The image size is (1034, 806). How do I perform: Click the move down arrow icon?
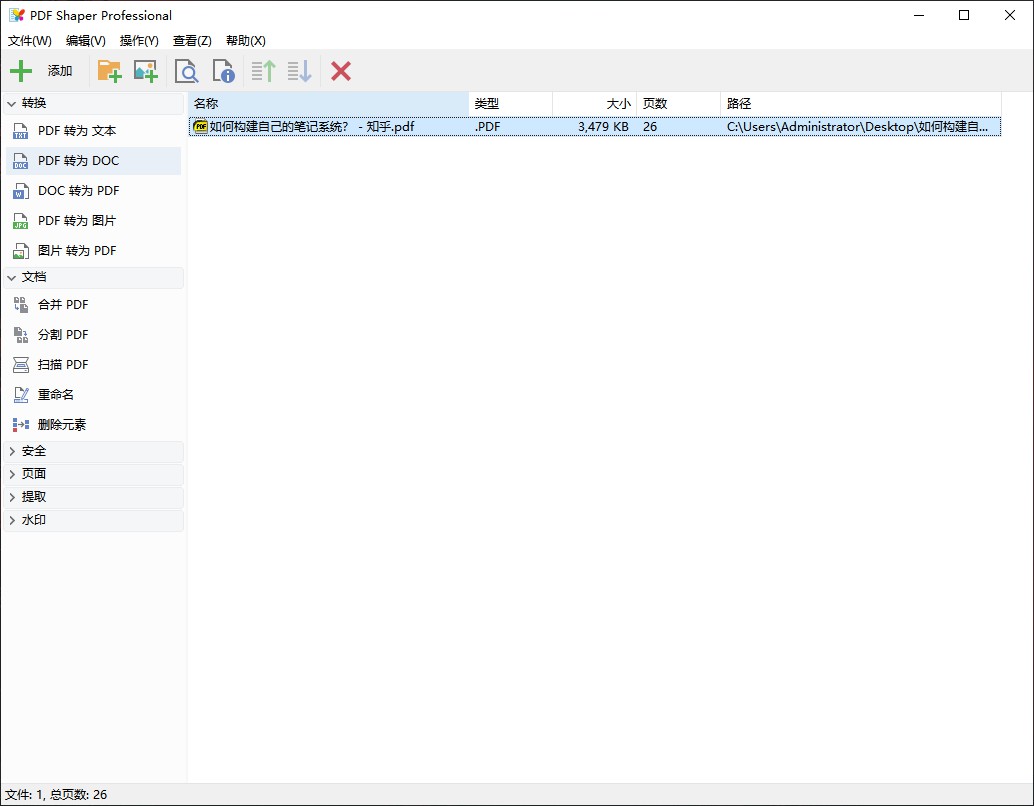pyautogui.click(x=299, y=71)
